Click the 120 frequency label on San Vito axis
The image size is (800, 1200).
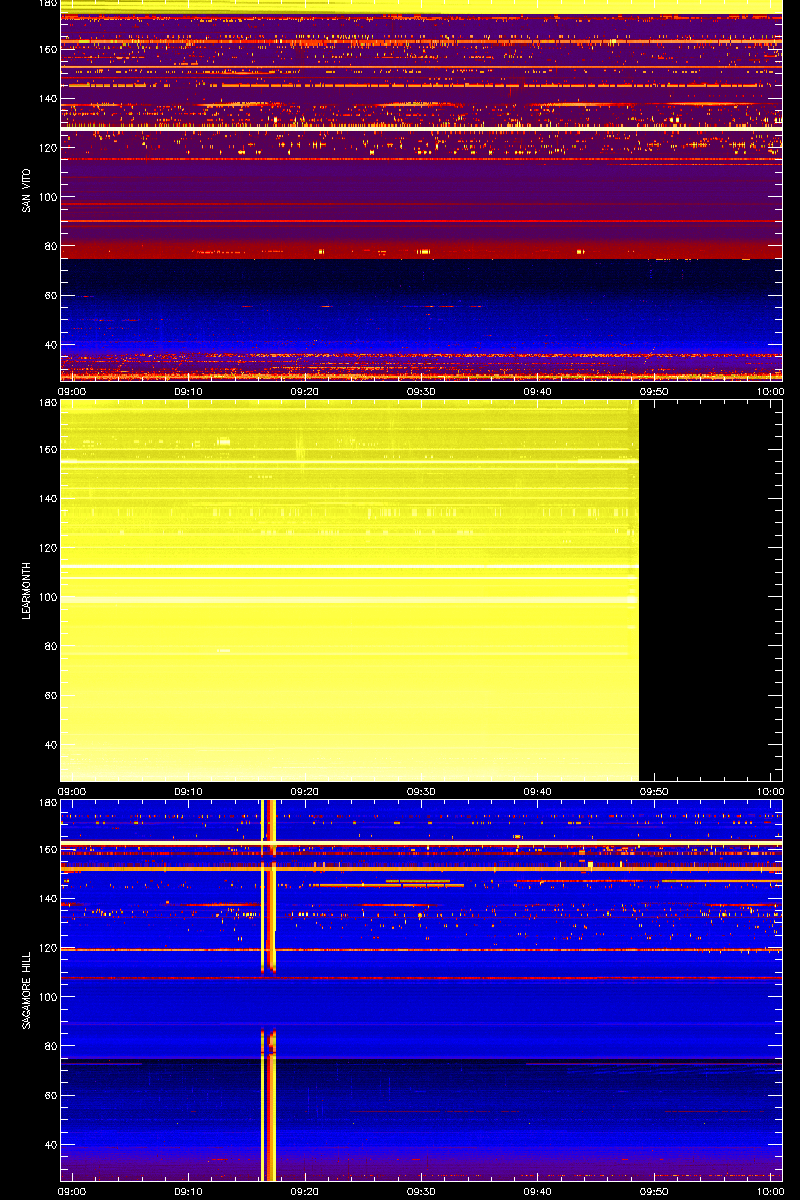coord(46,148)
